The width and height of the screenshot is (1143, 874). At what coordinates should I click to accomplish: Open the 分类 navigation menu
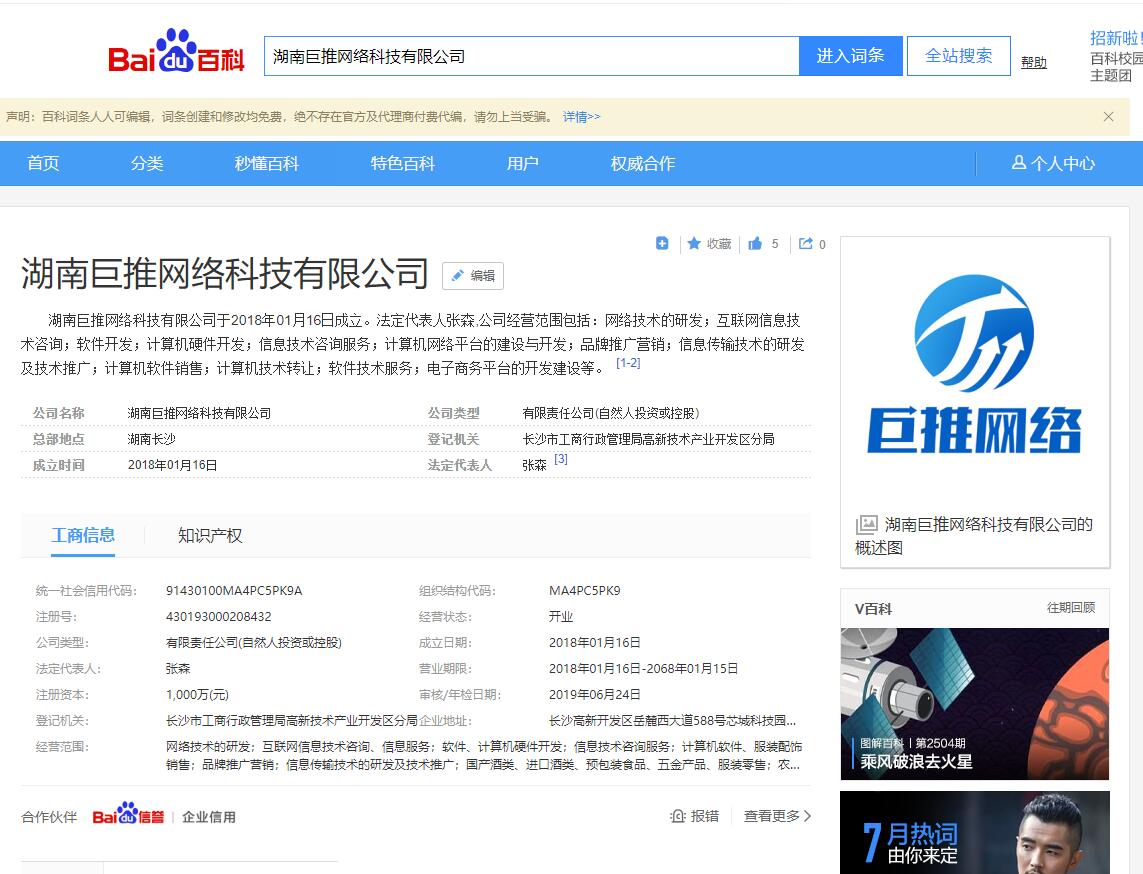click(147, 163)
